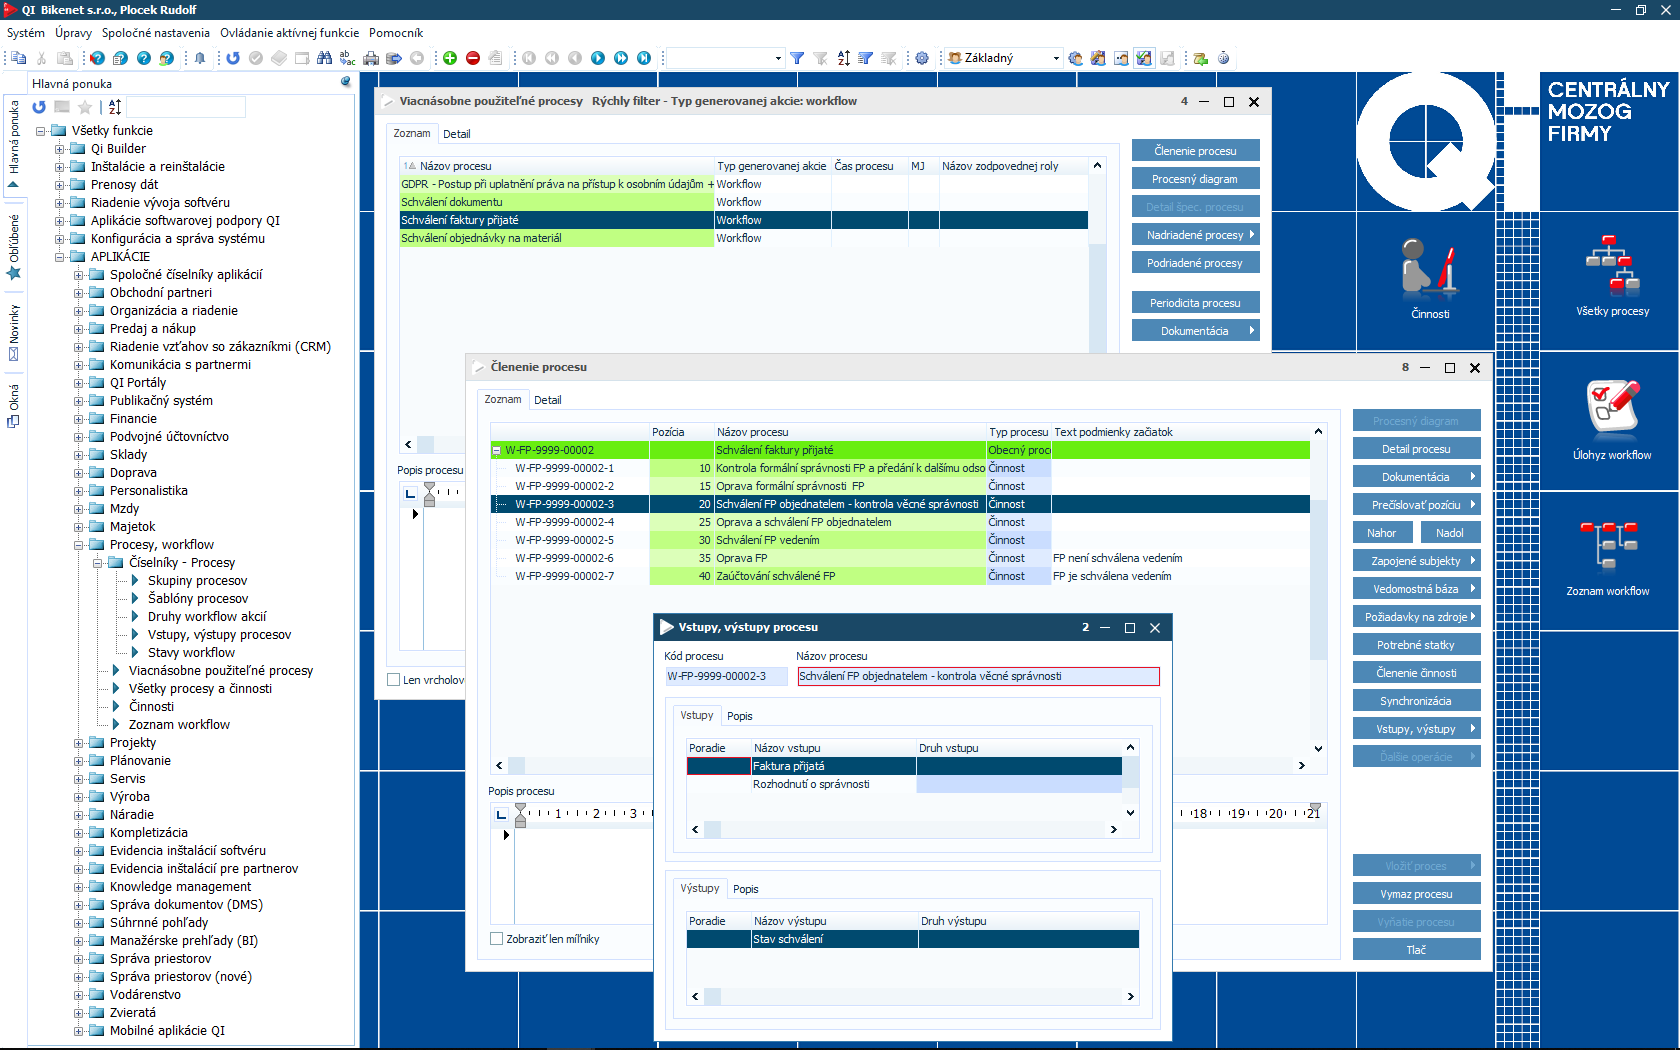Toggle the Len vrcholové checkbox
Viewport: 1680px width, 1050px height.
pos(394,680)
